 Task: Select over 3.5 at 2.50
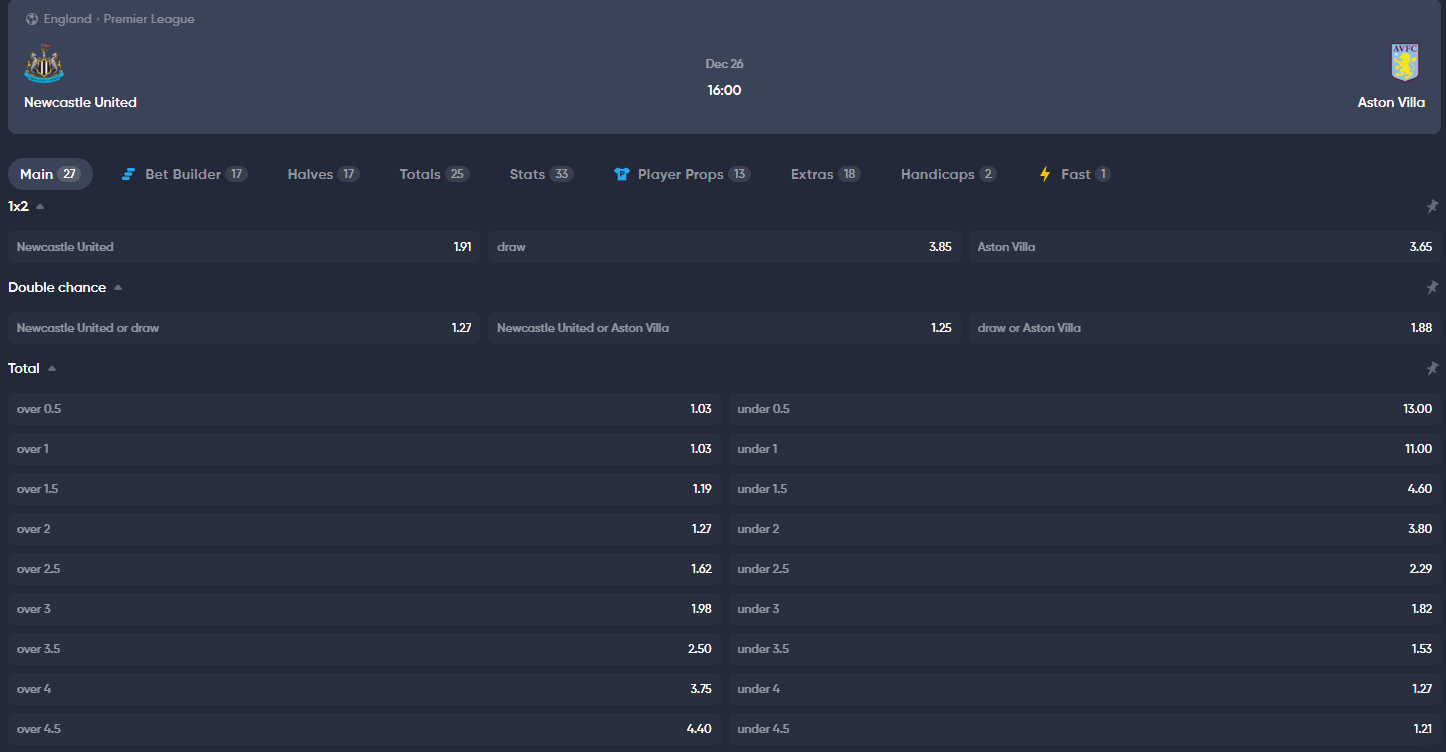click(x=364, y=649)
